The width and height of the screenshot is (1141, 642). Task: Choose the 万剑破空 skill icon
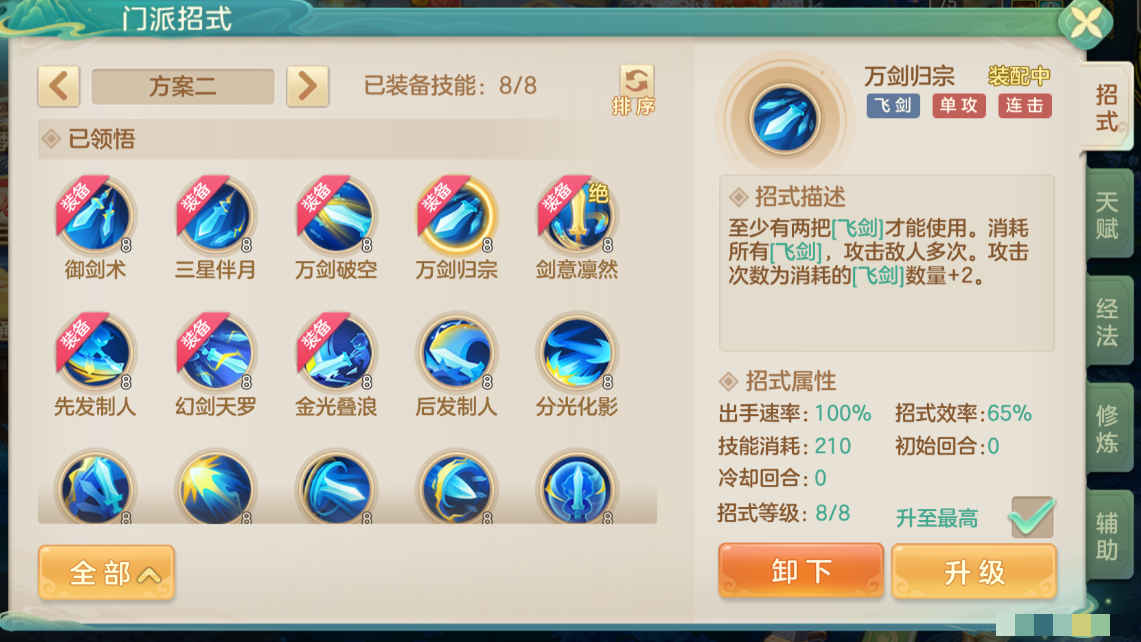pyautogui.click(x=336, y=215)
